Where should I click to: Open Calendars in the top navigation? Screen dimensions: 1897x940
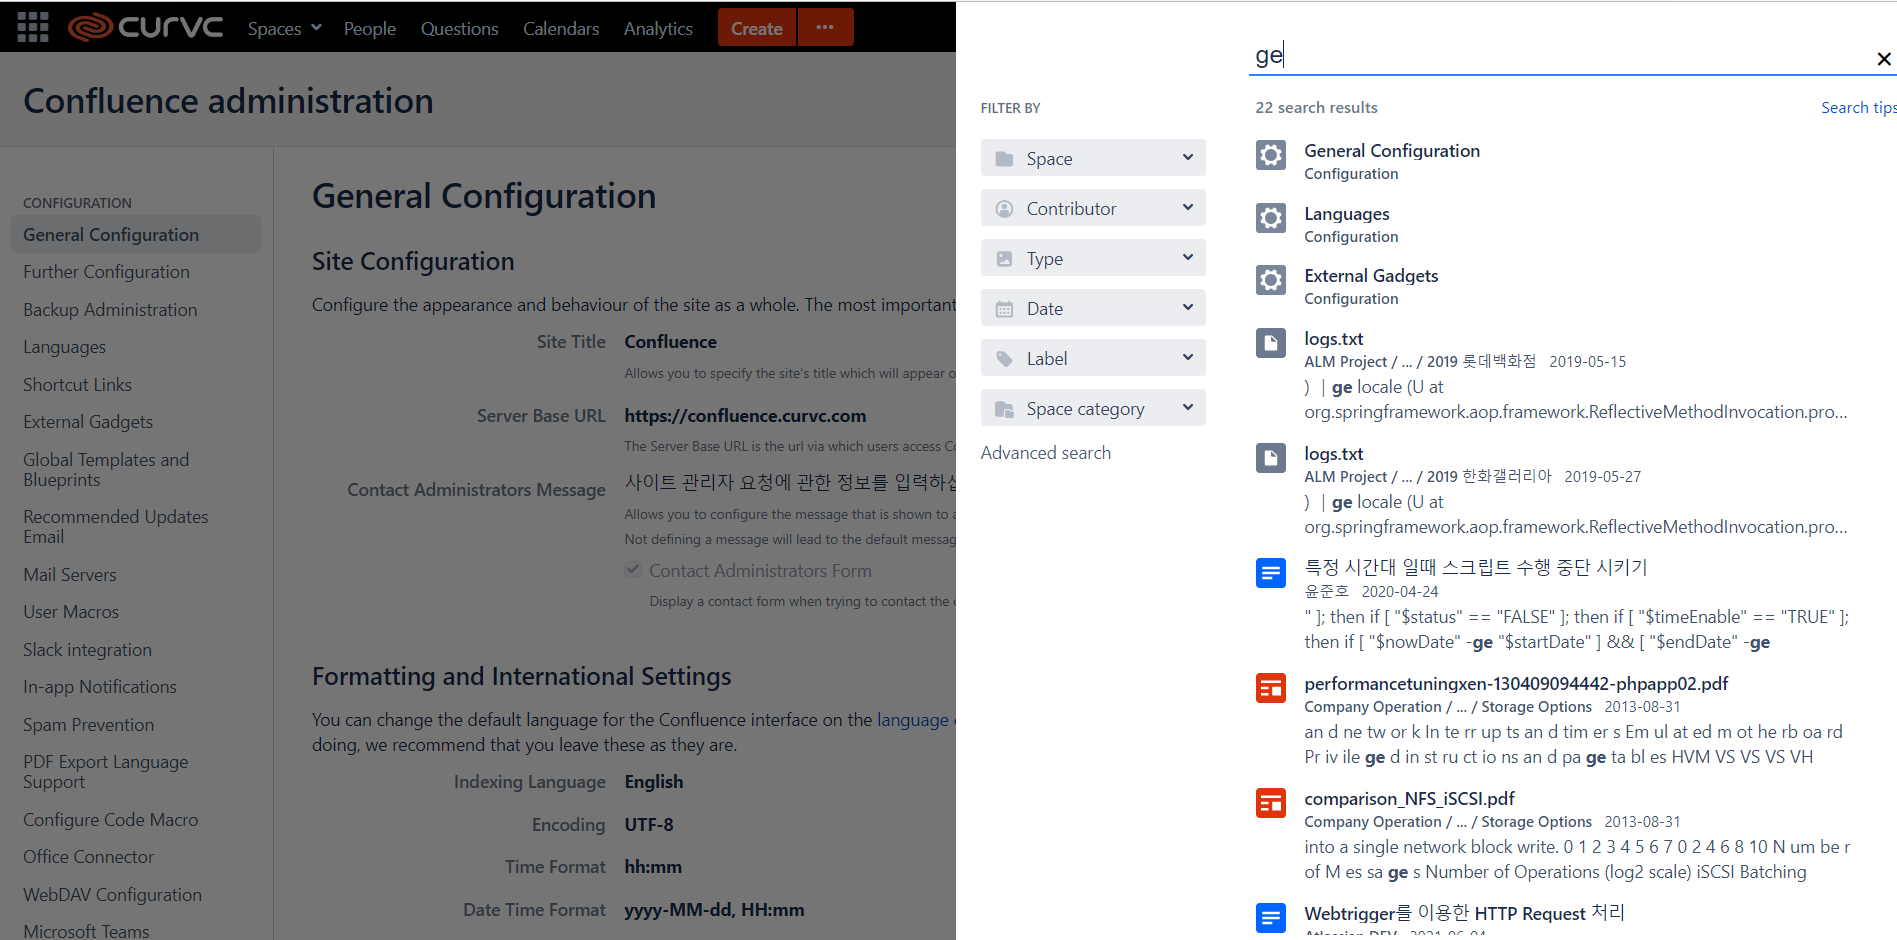tap(561, 29)
